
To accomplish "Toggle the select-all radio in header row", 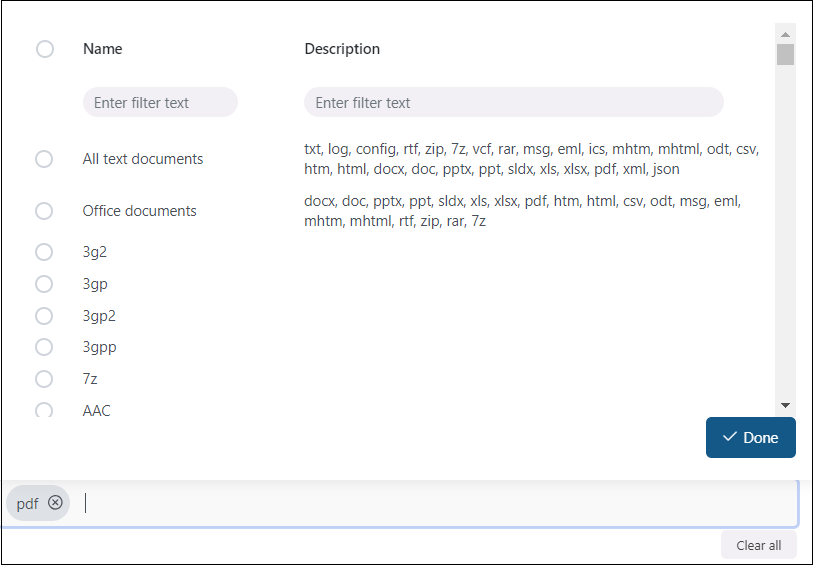I will [45, 49].
